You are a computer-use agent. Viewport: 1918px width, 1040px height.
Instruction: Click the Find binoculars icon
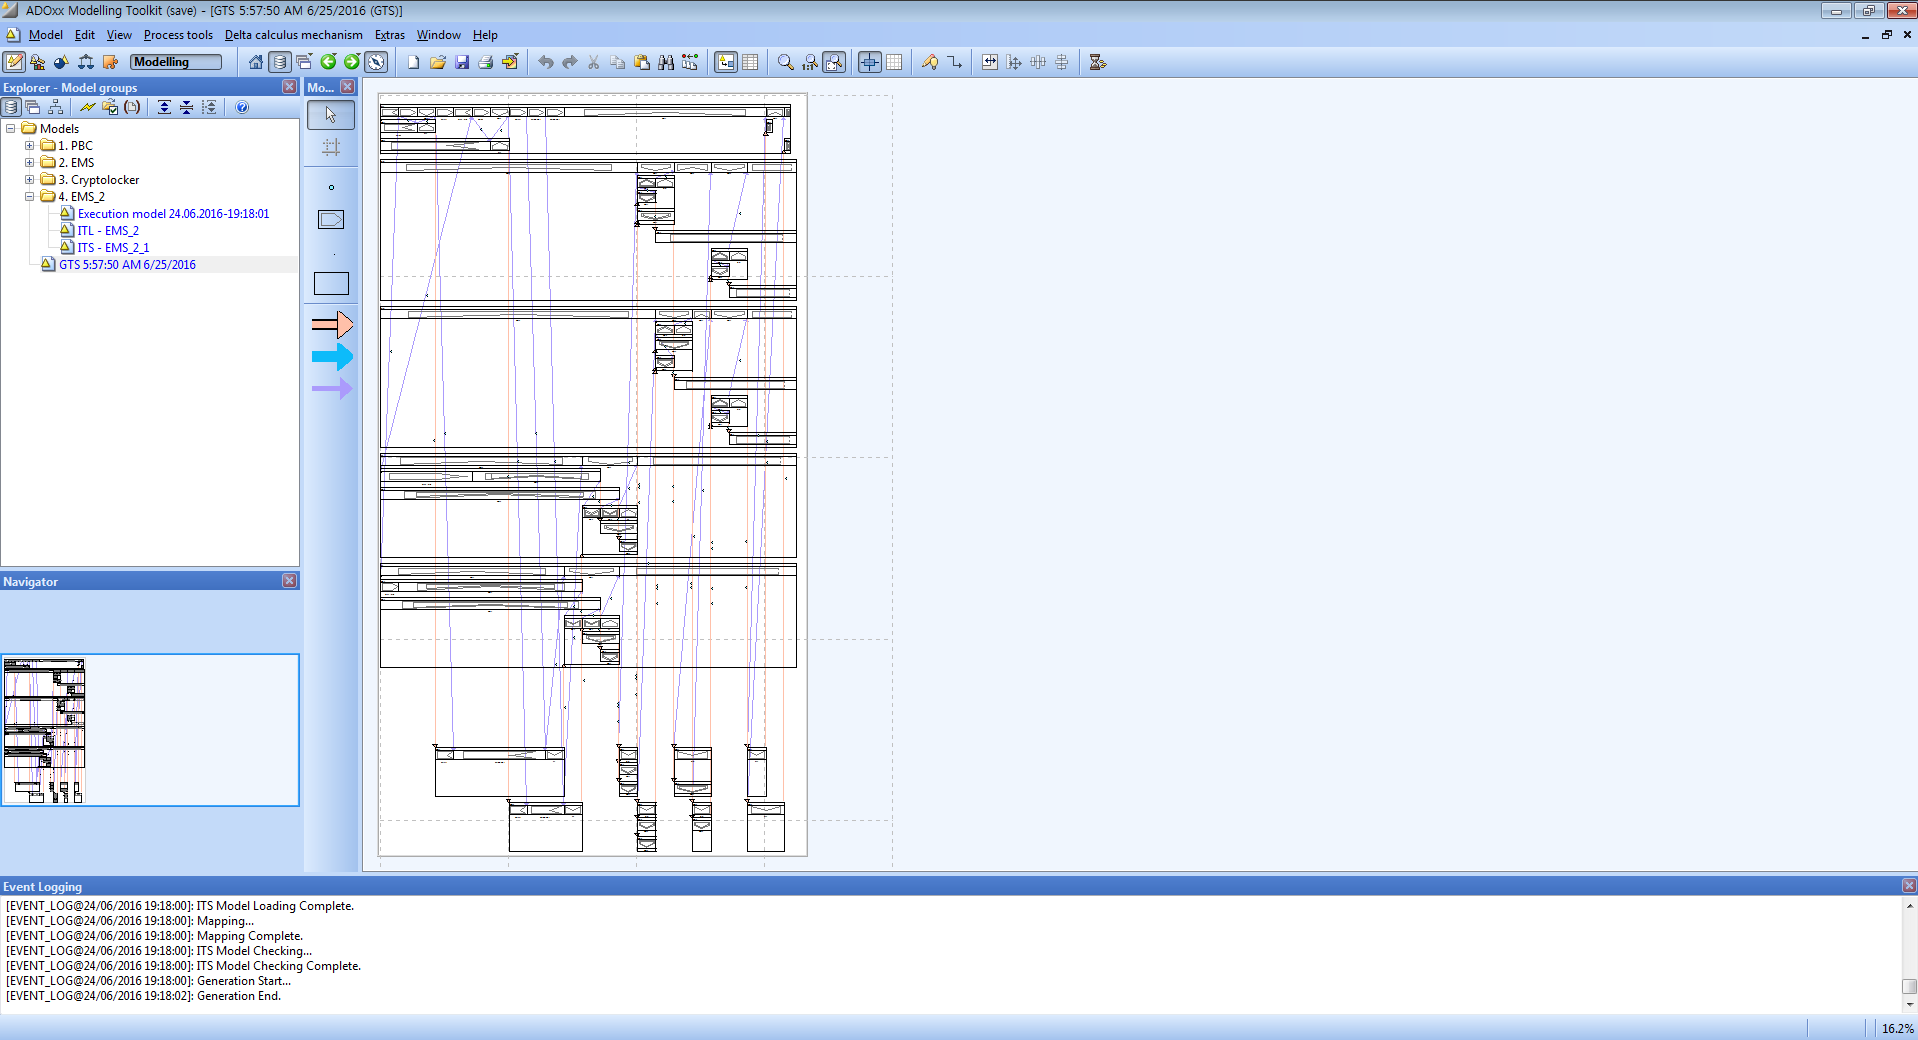point(666,62)
